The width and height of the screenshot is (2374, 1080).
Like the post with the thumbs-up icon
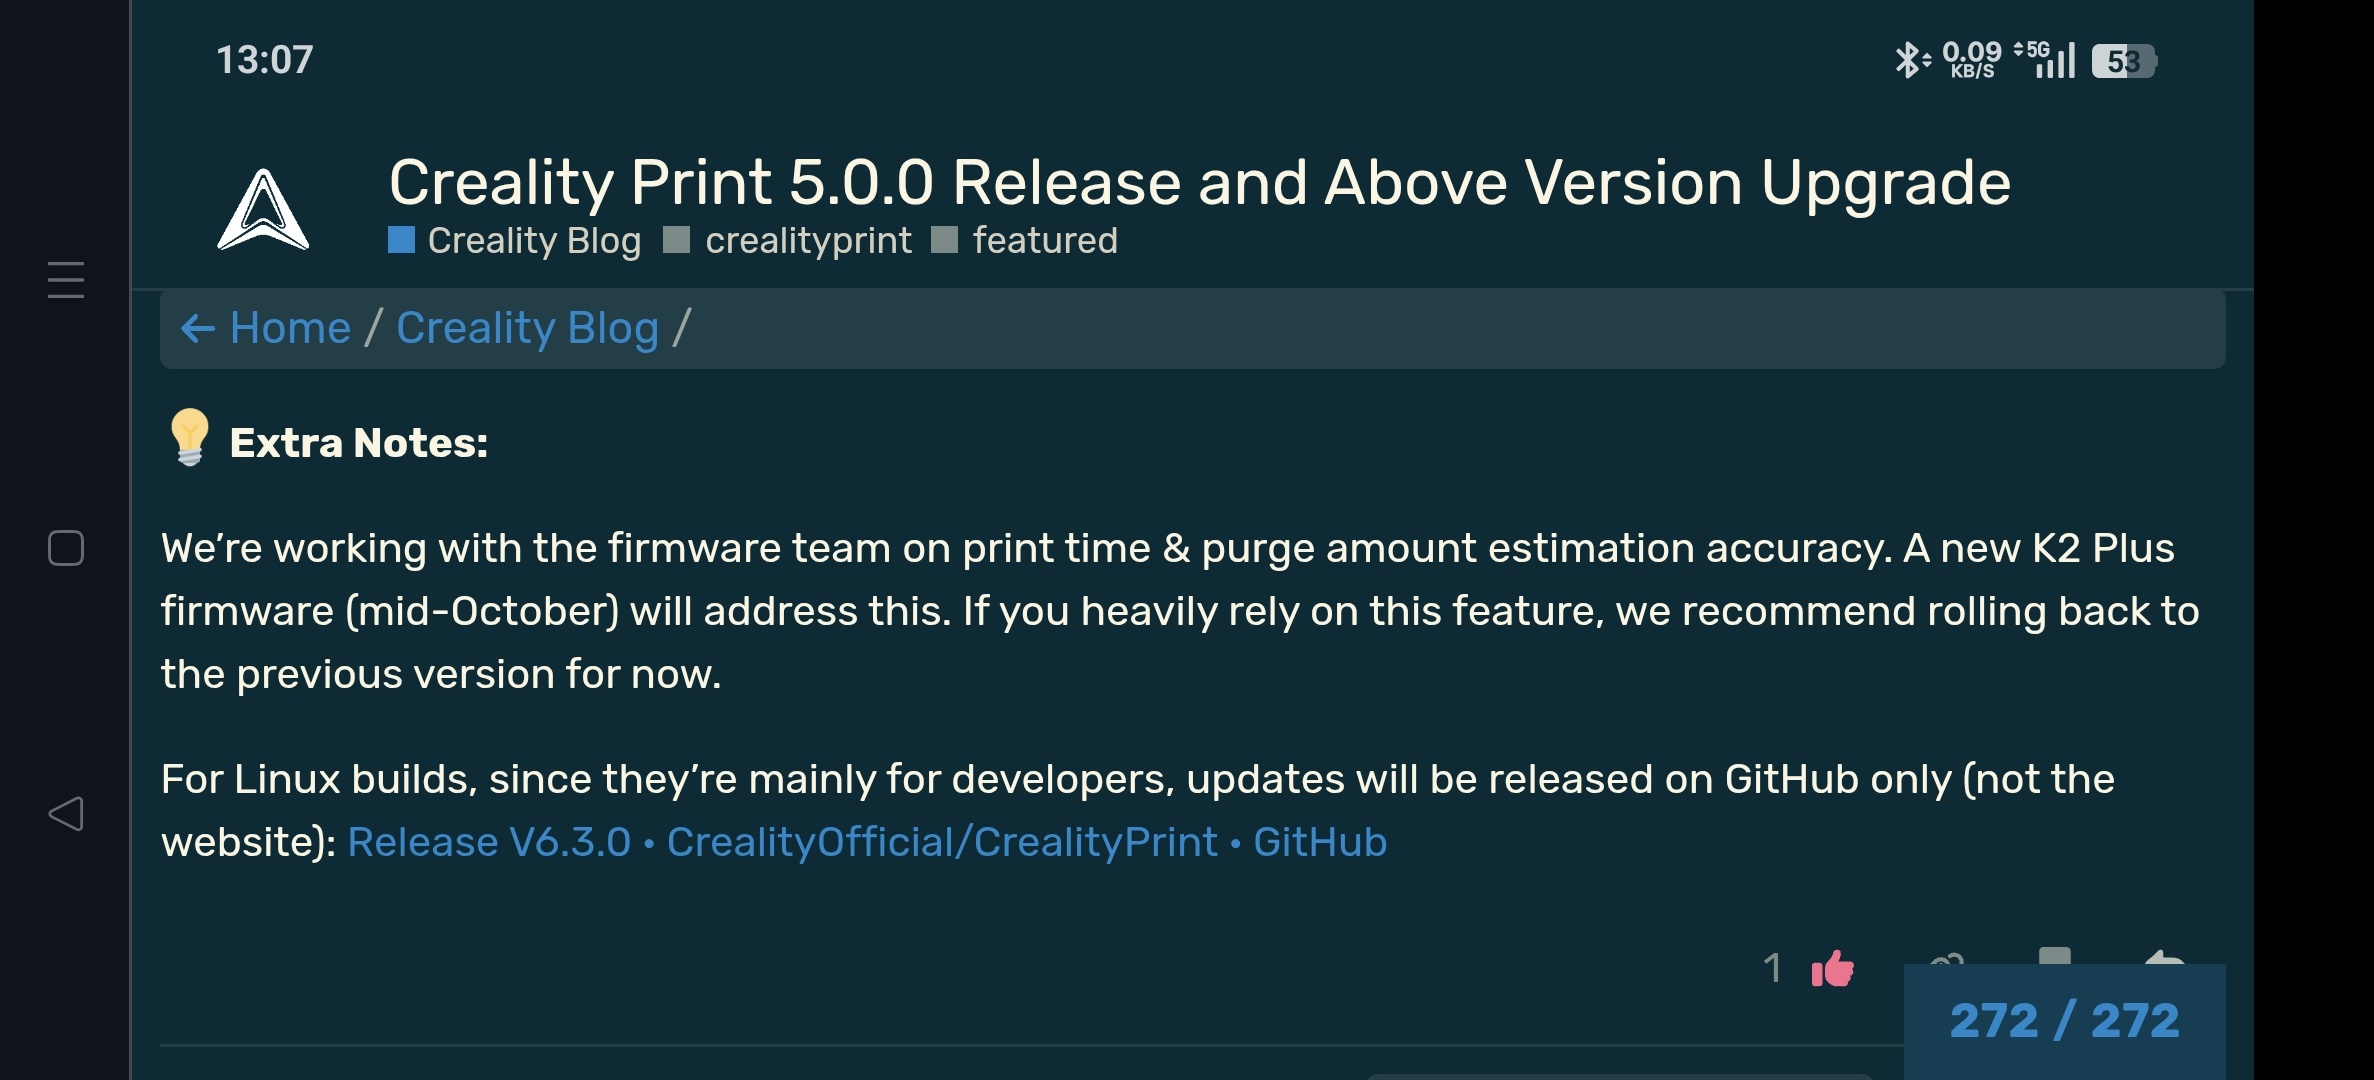tap(1832, 968)
